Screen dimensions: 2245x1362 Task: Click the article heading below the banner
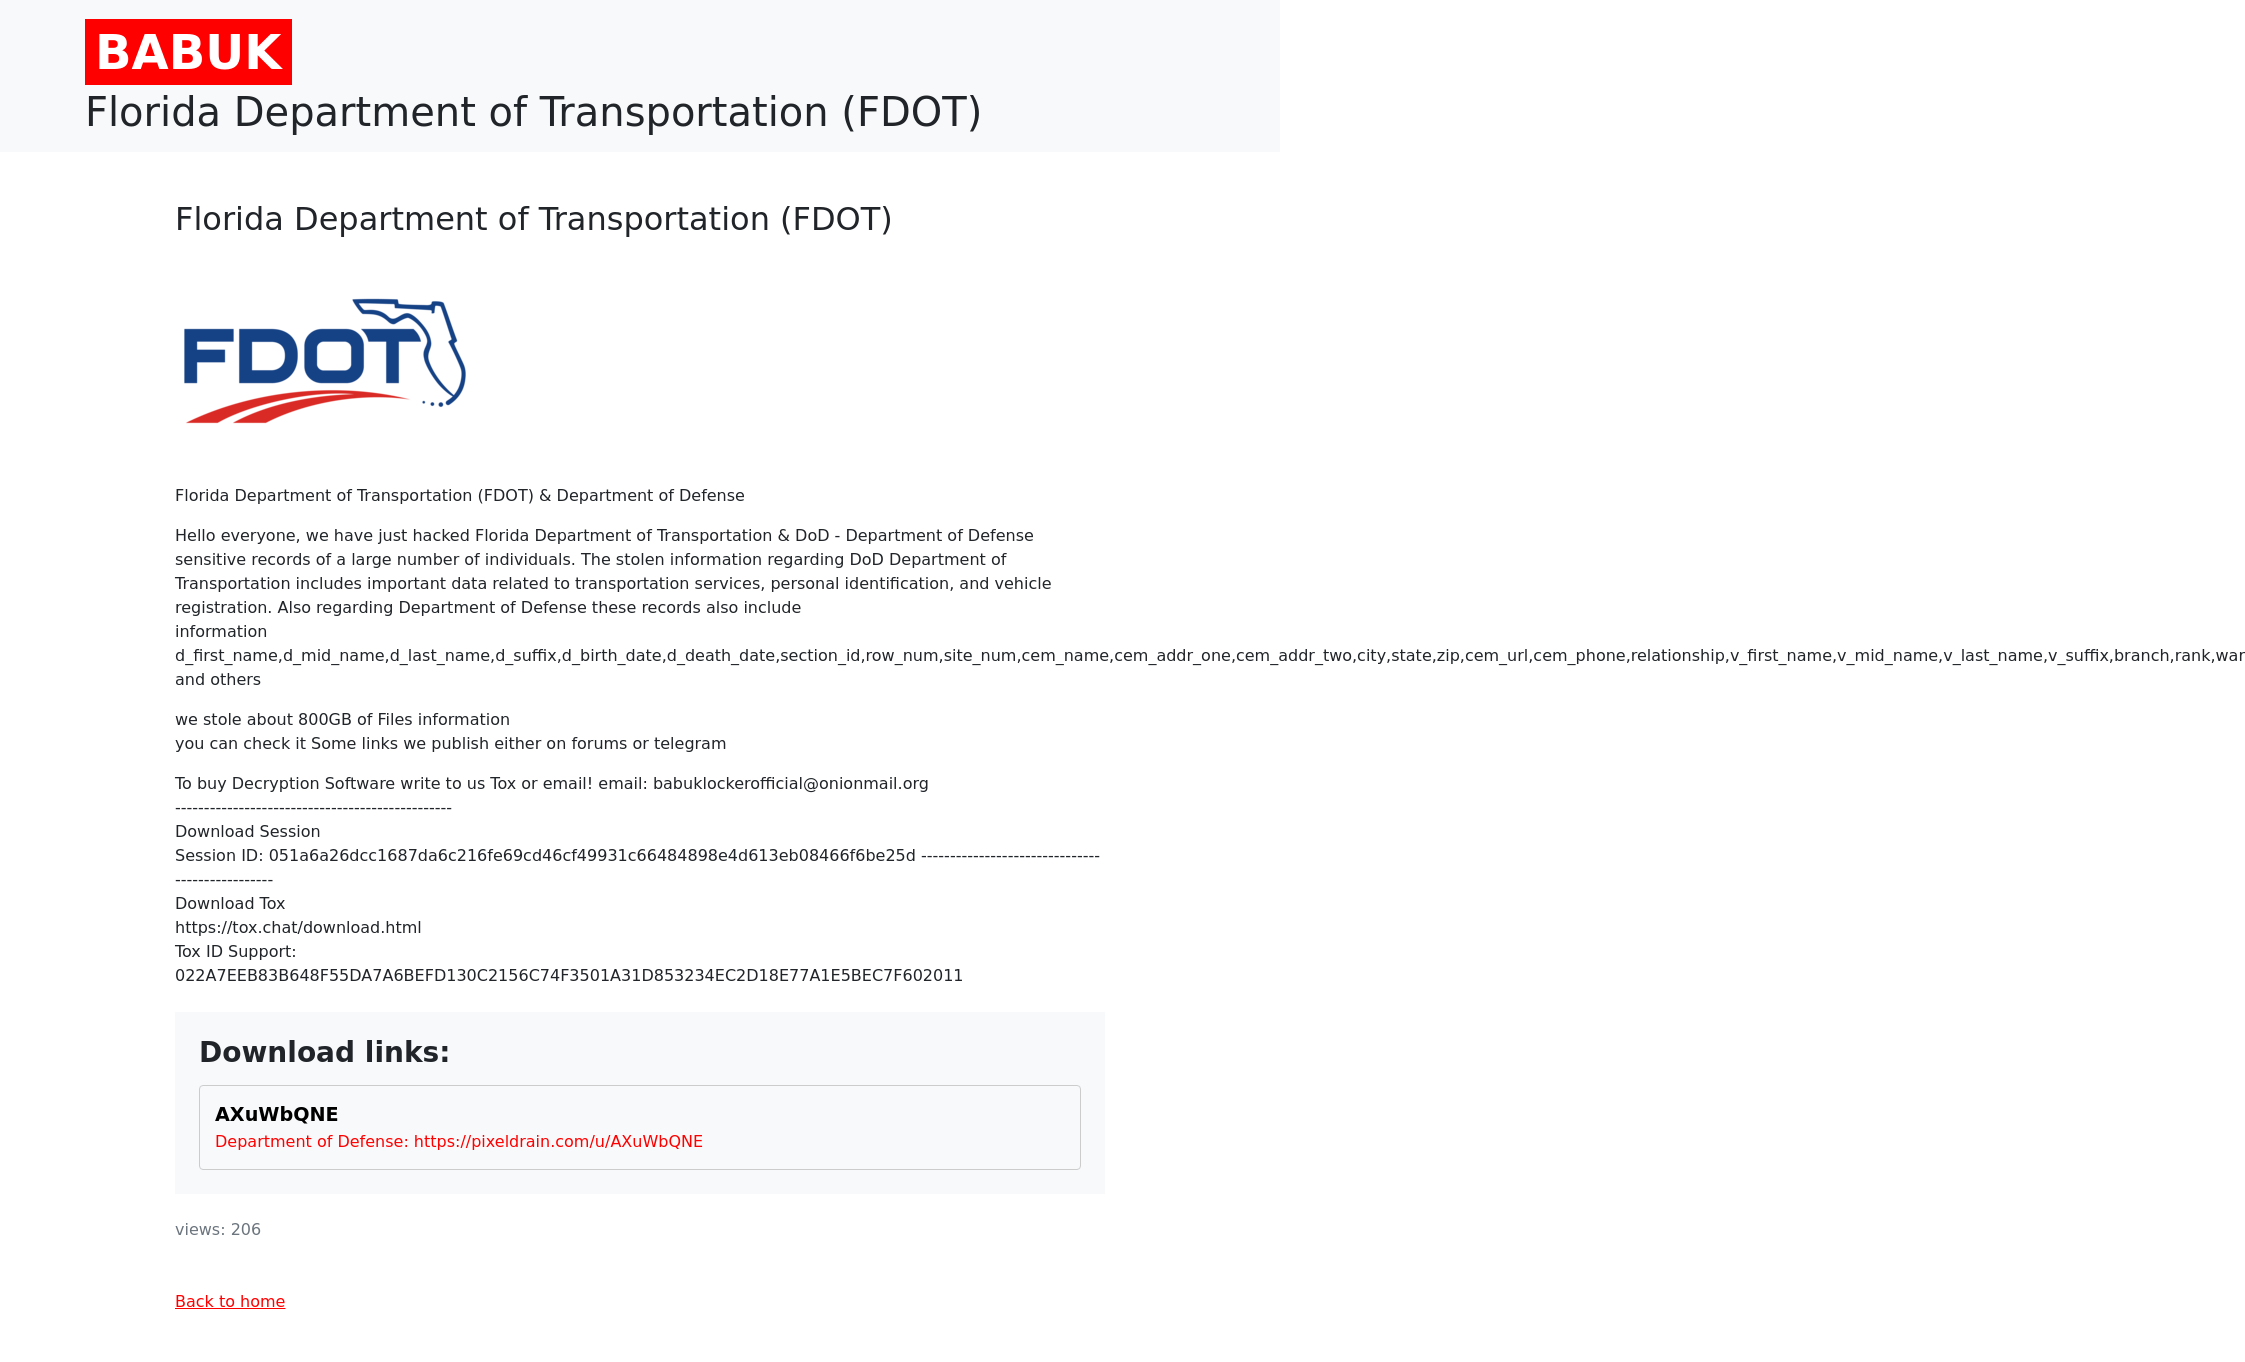pos(533,219)
